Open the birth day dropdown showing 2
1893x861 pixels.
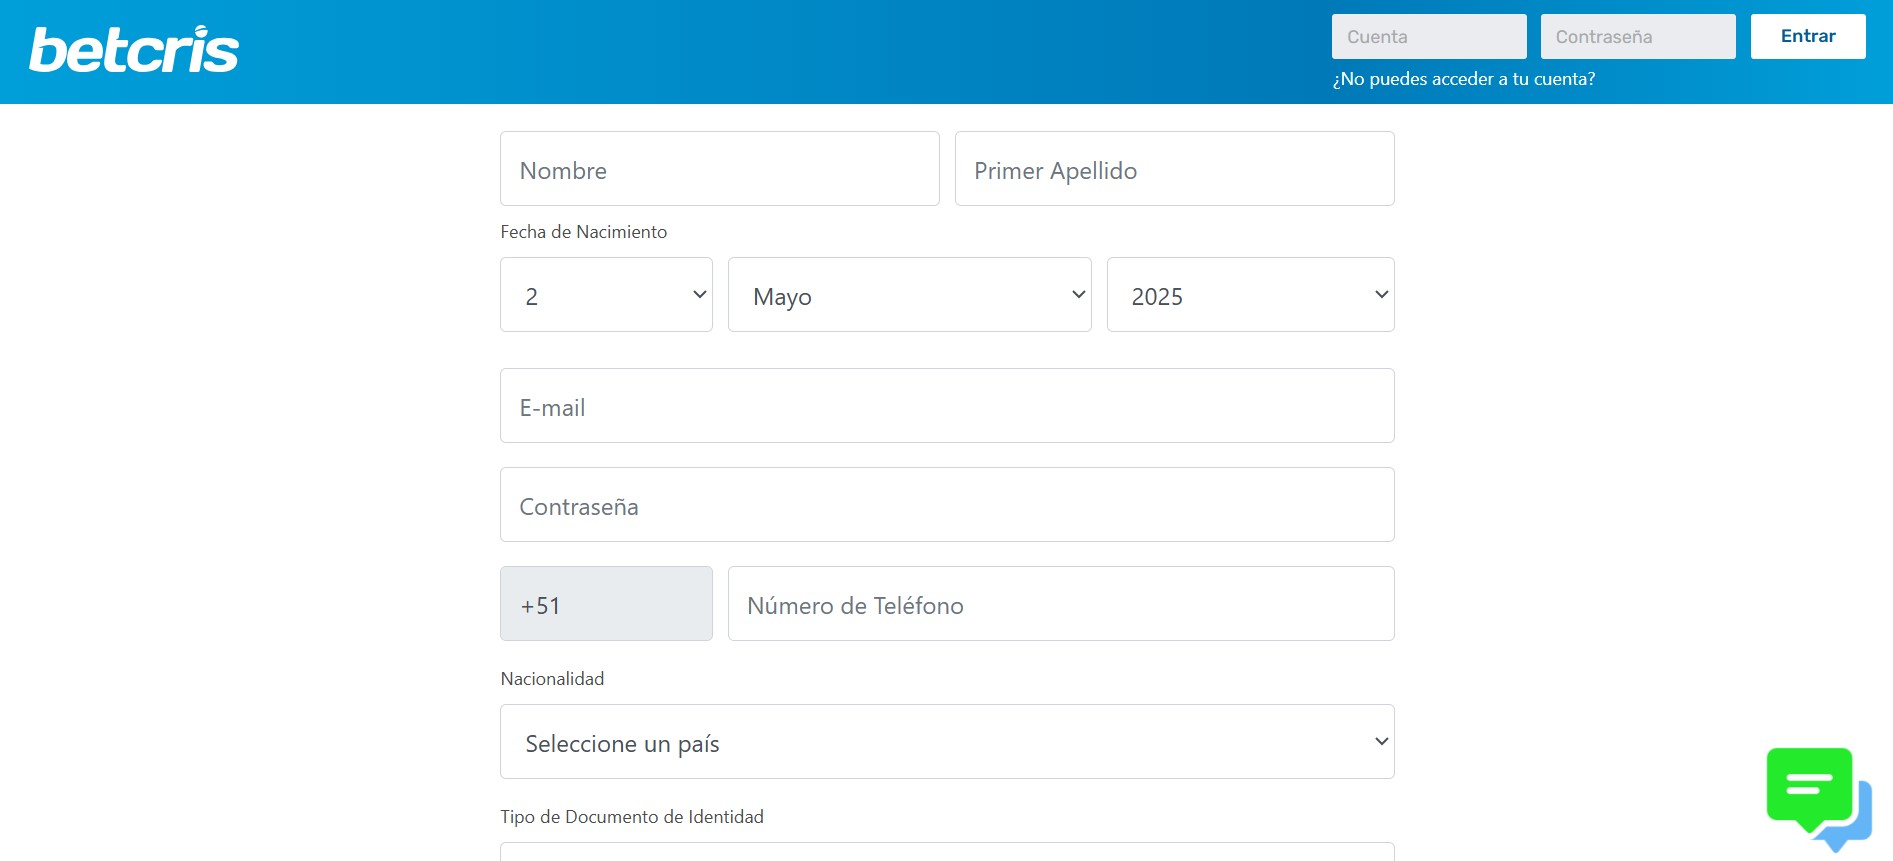point(606,295)
